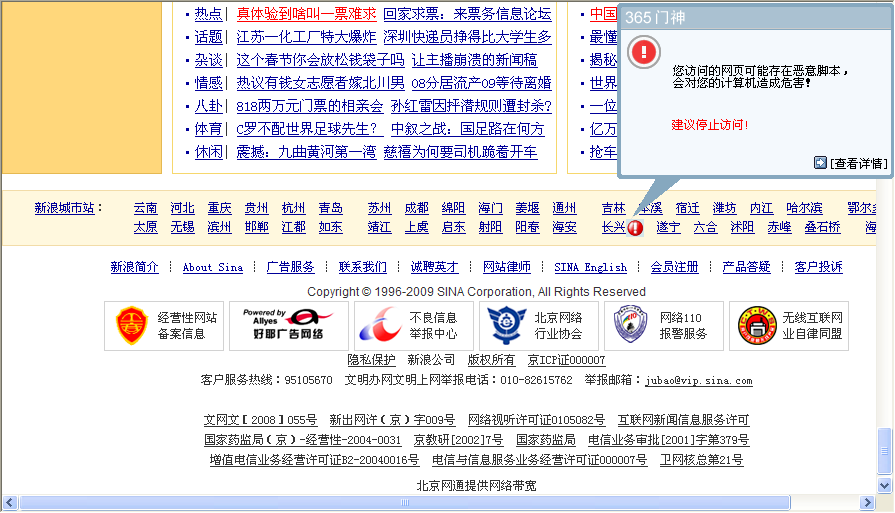This screenshot has height=513, width=895.
Task: Open the 增值电信业务经营许可证B2-20040016号 link
Action: [x=314, y=460]
